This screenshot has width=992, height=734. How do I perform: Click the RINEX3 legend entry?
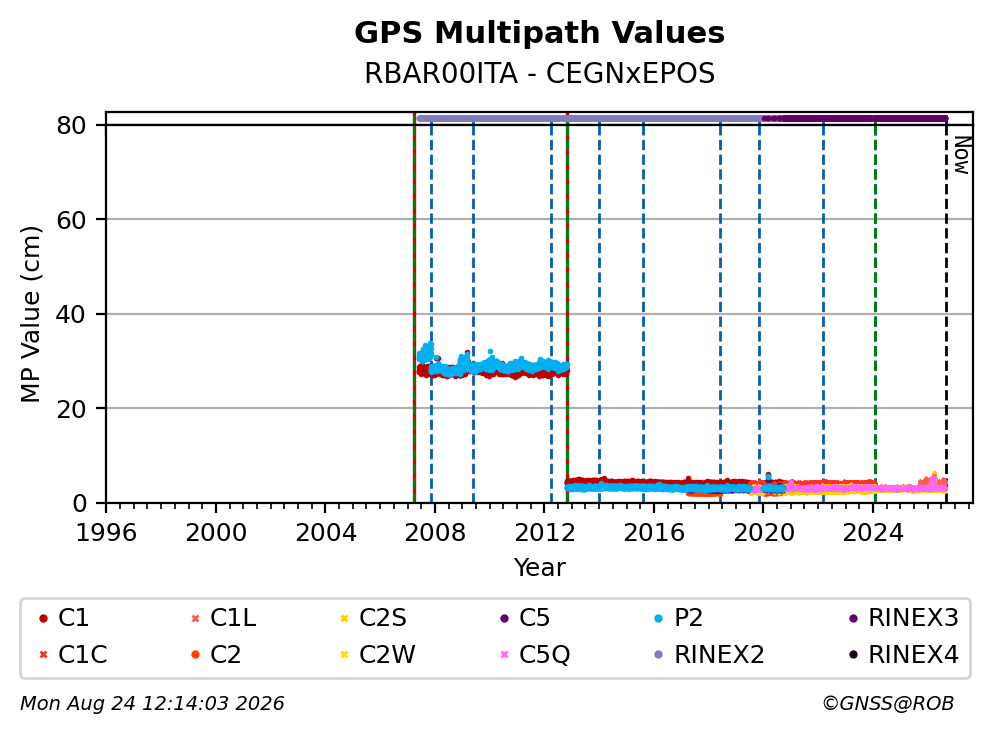click(x=904, y=618)
